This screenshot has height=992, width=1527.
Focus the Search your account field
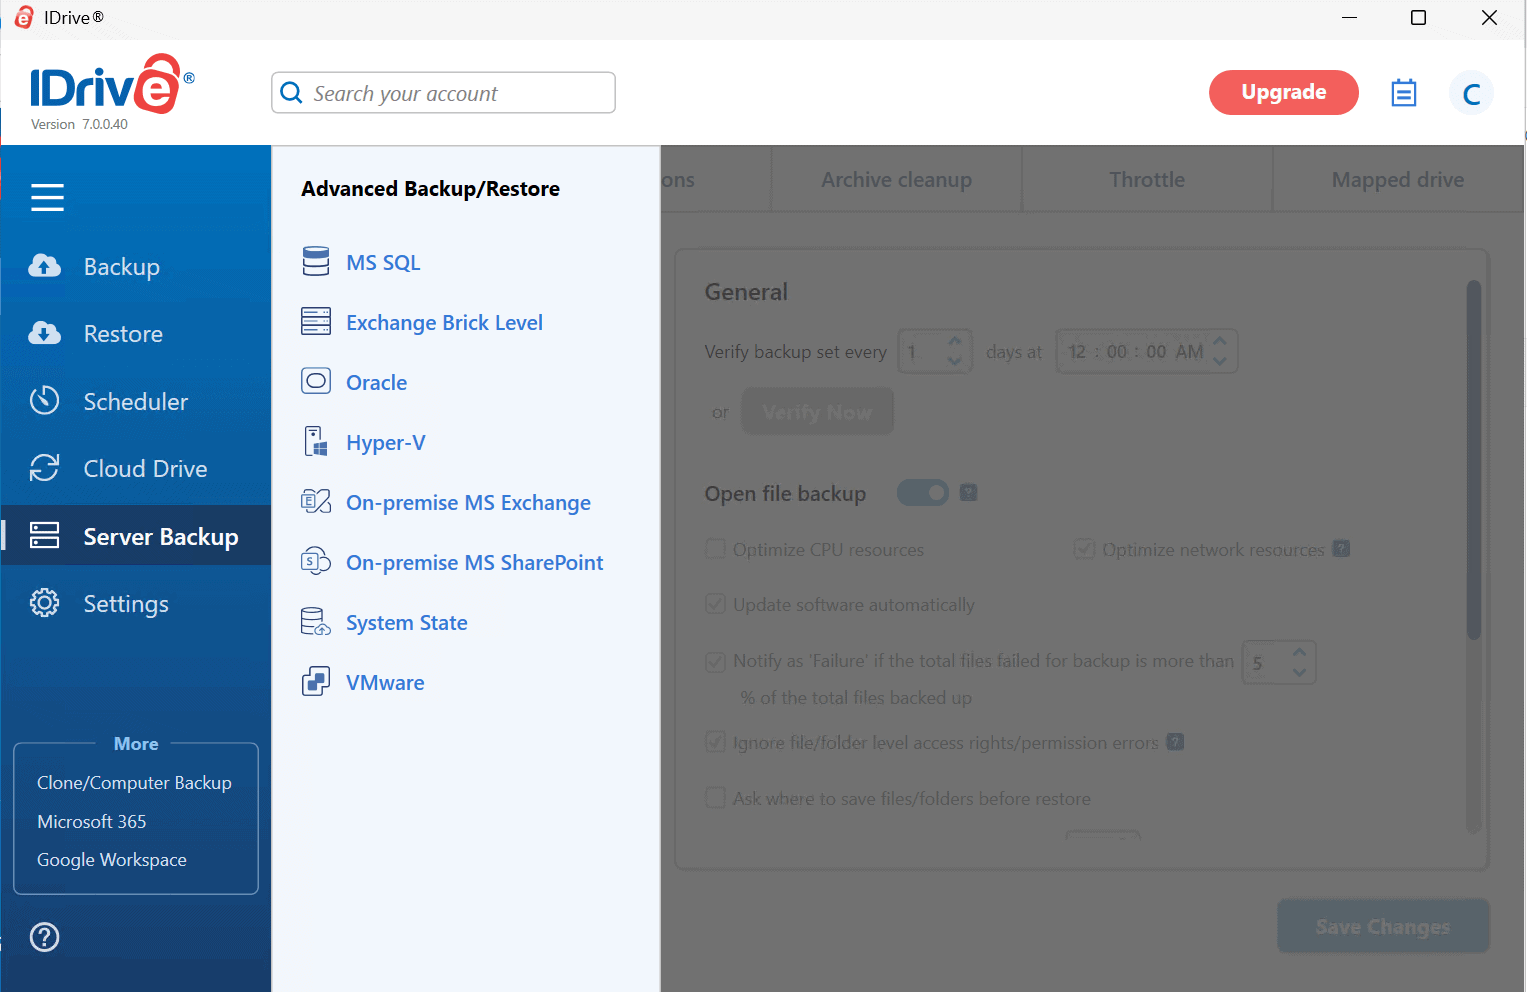pos(443,93)
